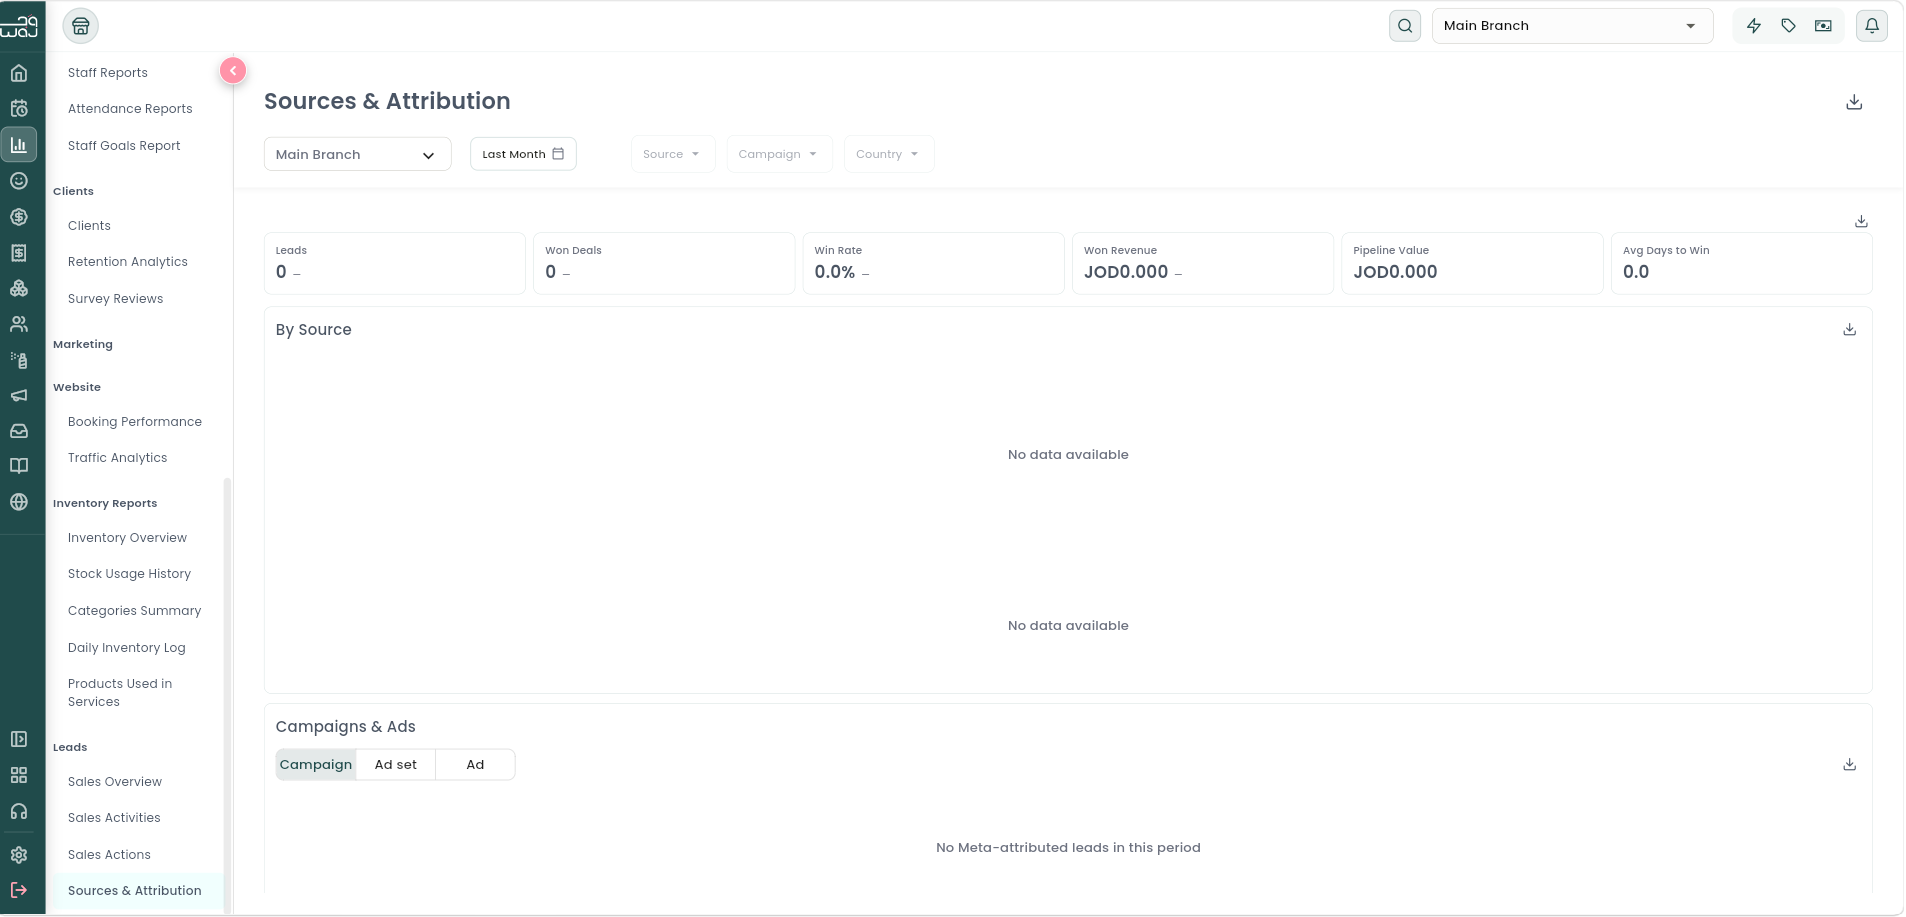Open the stacked boxes inventory icon

tap(19, 288)
